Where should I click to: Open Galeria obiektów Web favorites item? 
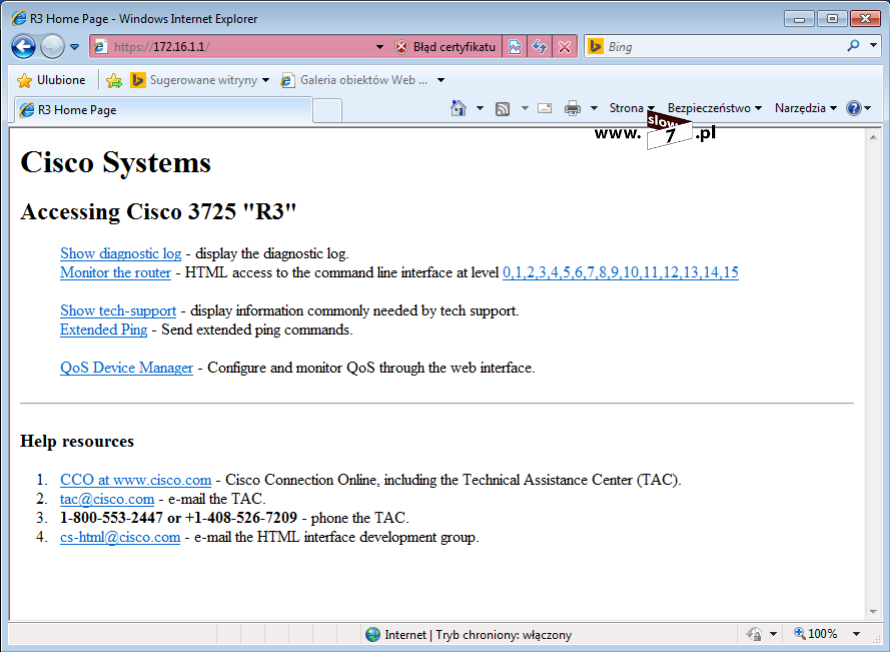coord(355,80)
